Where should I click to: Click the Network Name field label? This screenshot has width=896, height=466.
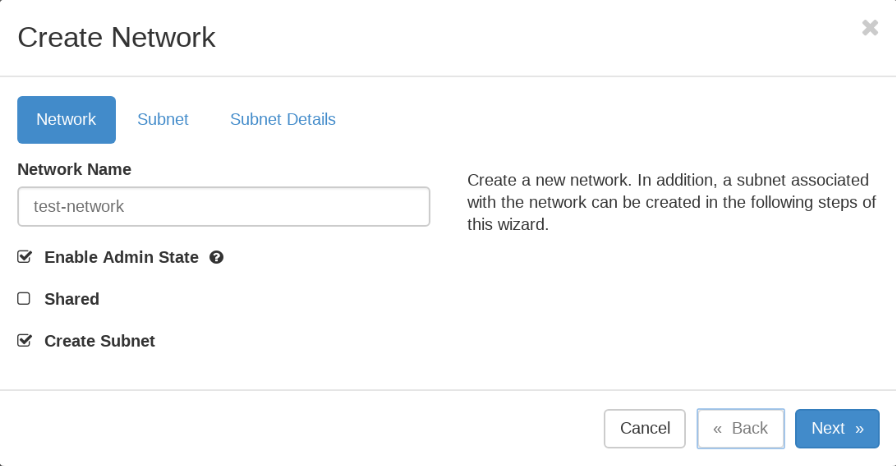(74, 169)
